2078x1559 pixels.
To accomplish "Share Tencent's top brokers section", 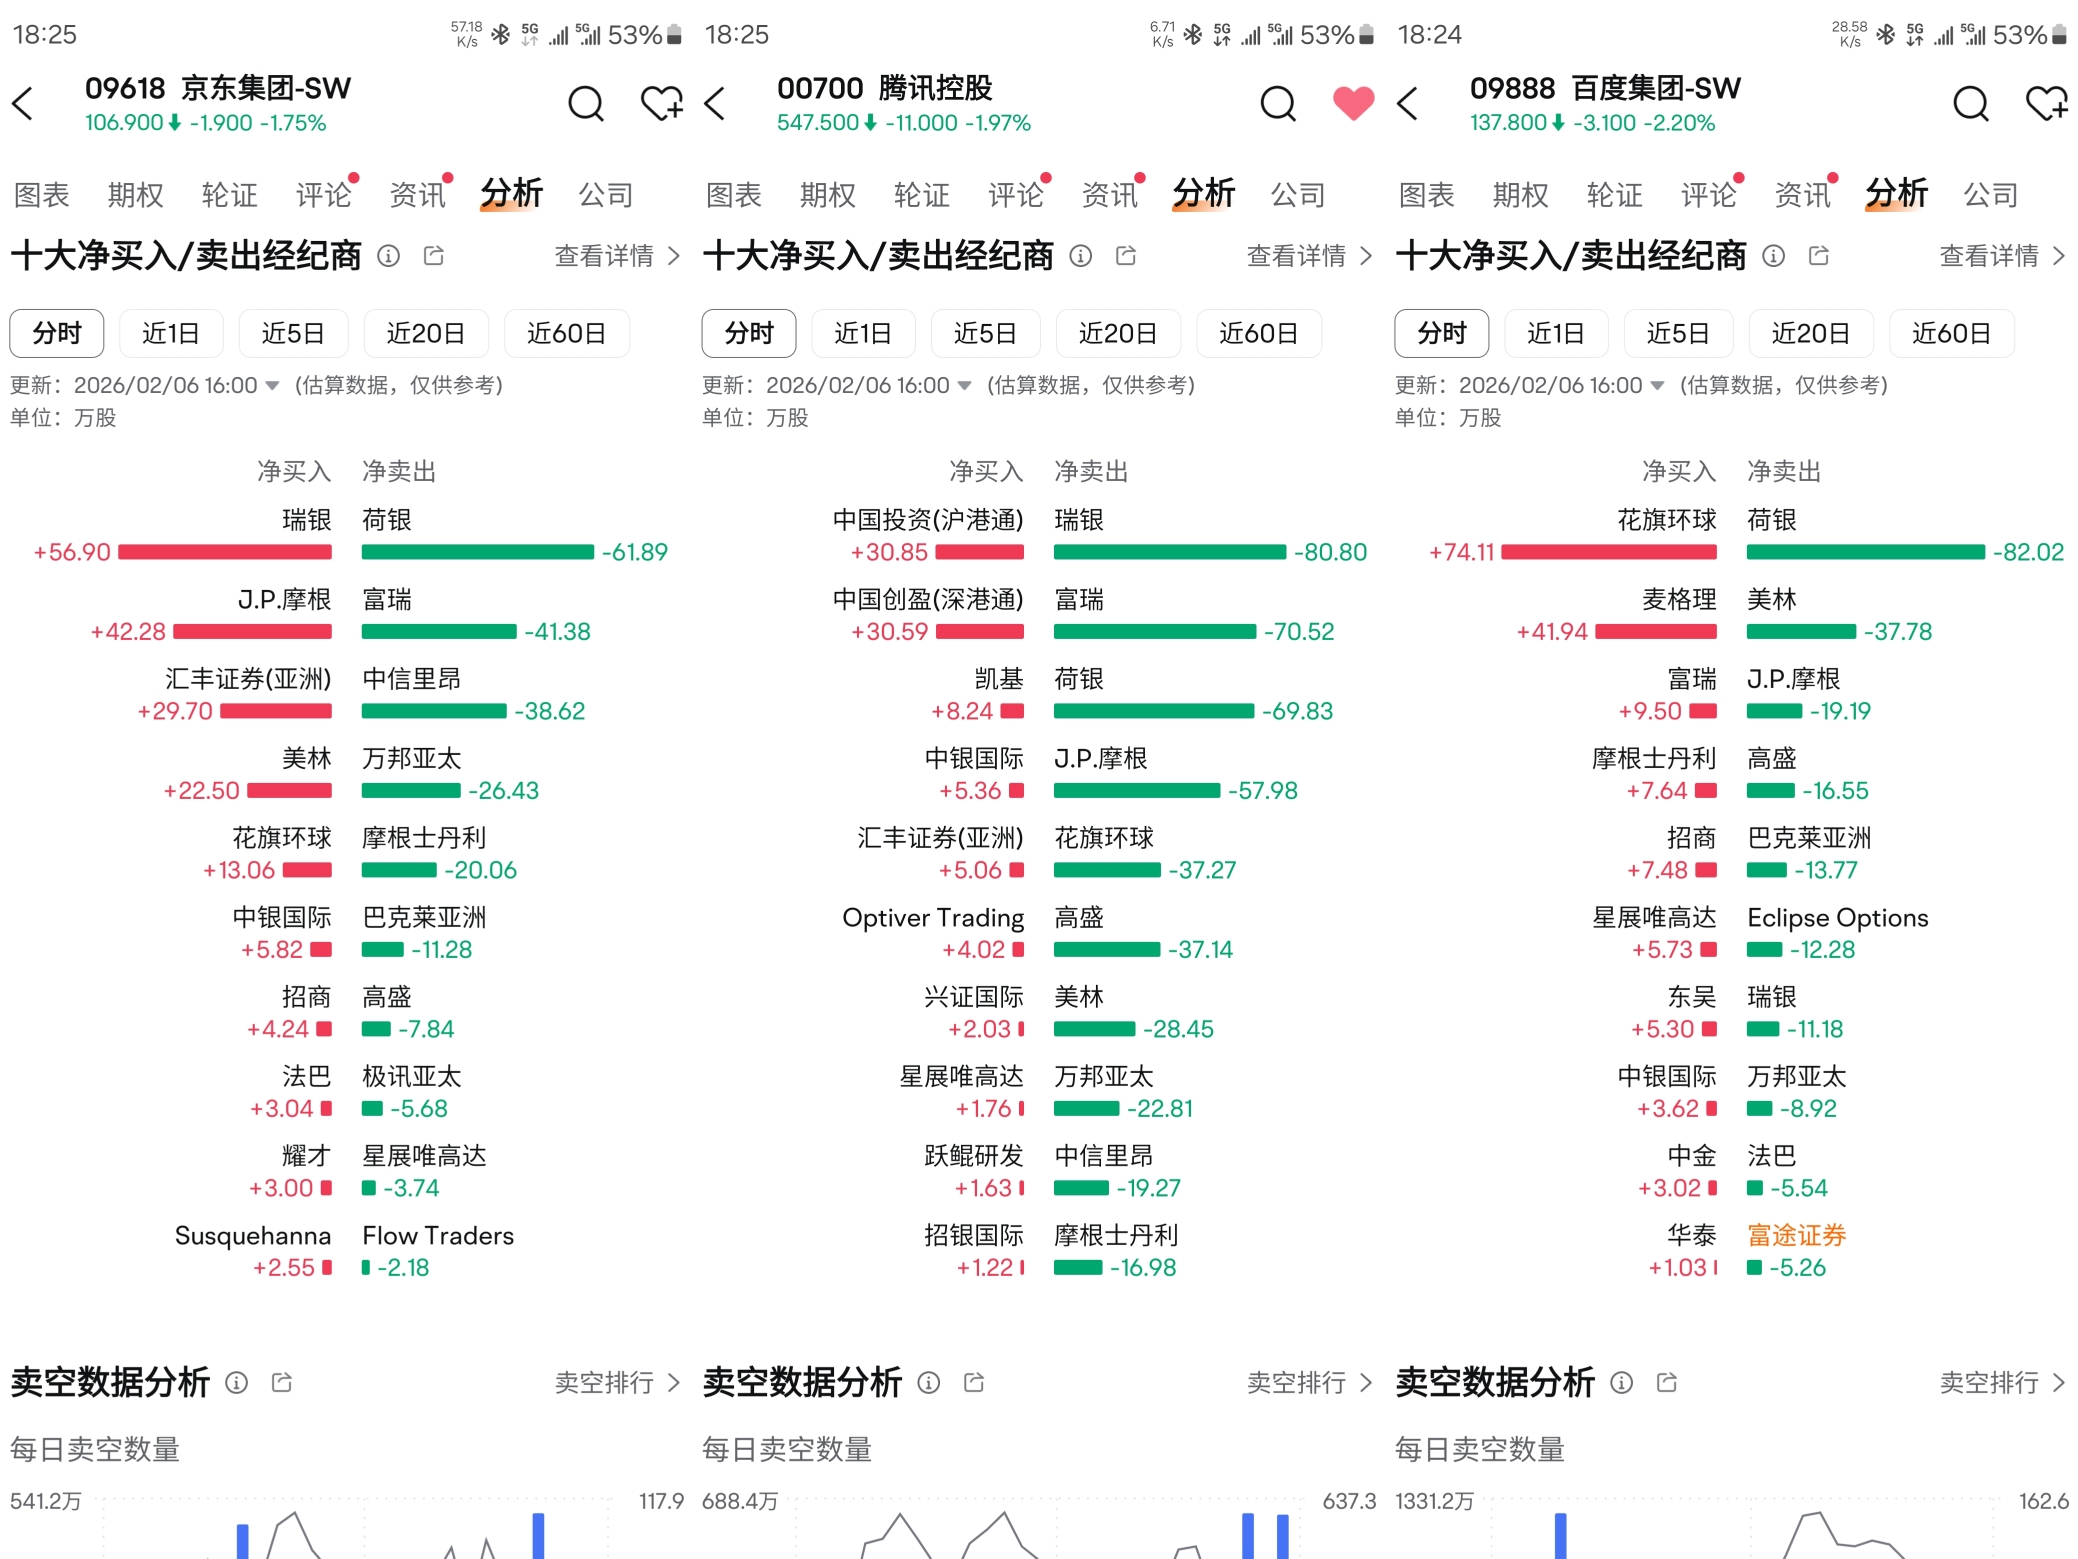I will tap(1126, 256).
